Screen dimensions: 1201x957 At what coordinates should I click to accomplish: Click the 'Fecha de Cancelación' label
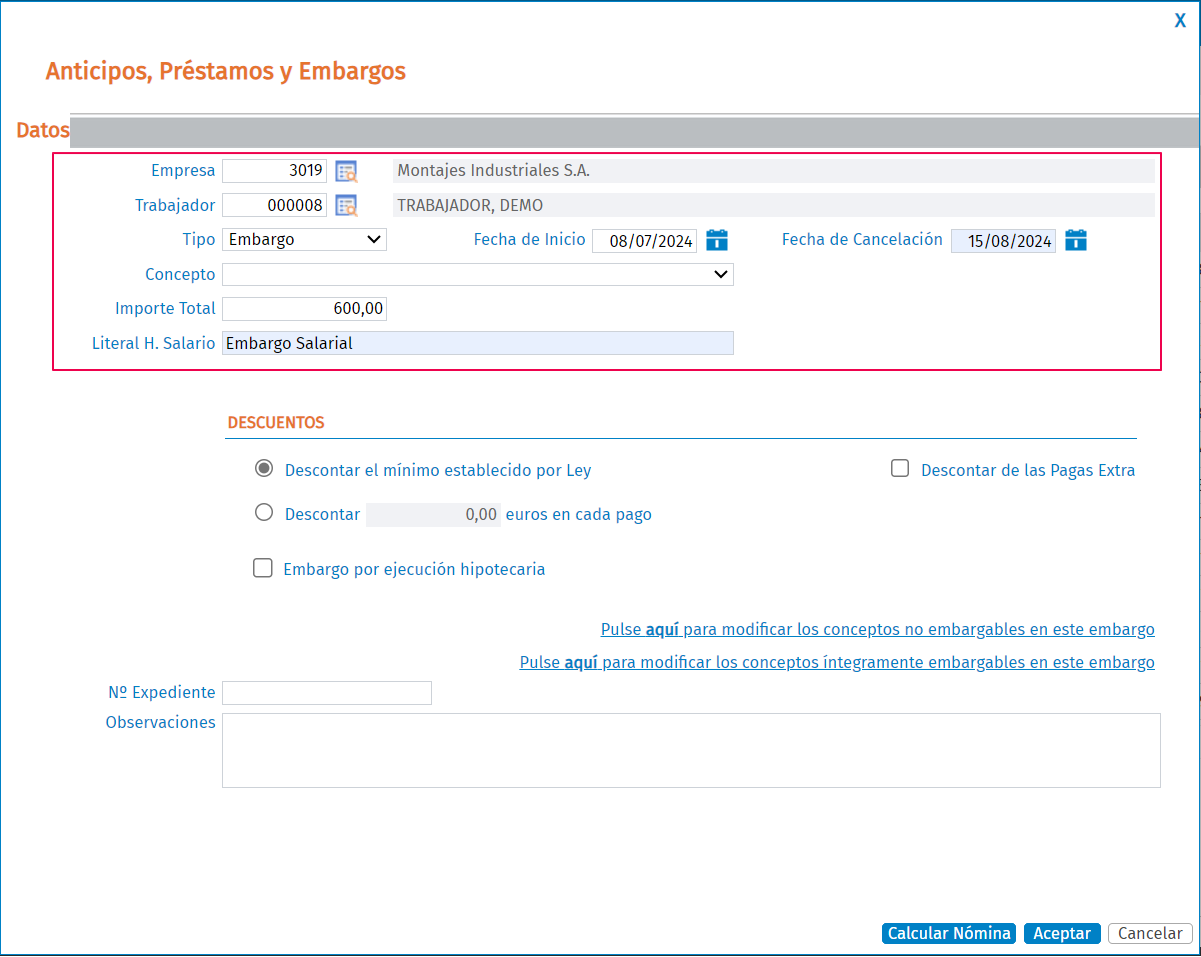(x=862, y=240)
